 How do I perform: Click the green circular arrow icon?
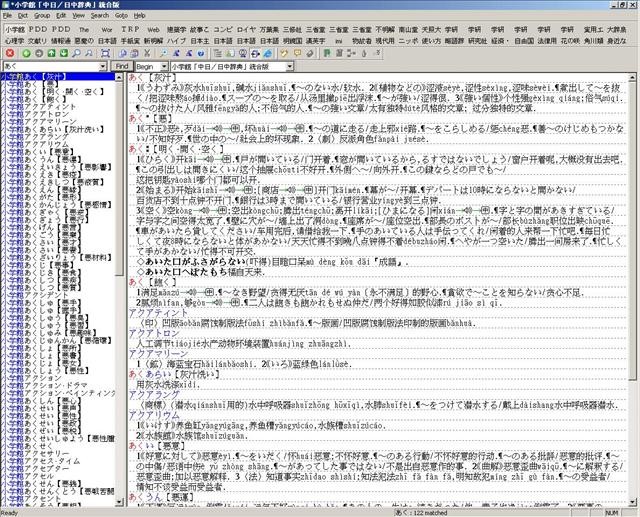click(x=27, y=53)
